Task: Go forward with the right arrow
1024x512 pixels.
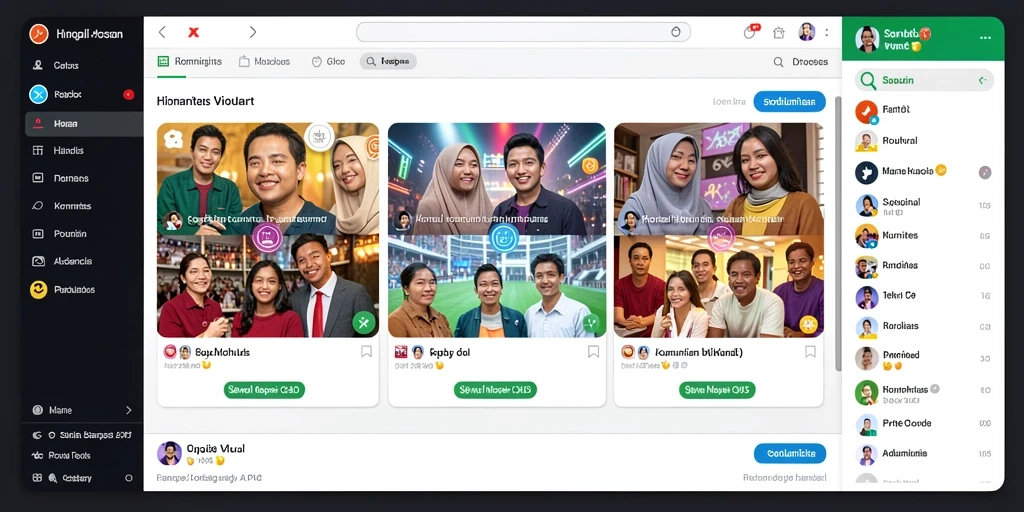Action: tap(253, 32)
